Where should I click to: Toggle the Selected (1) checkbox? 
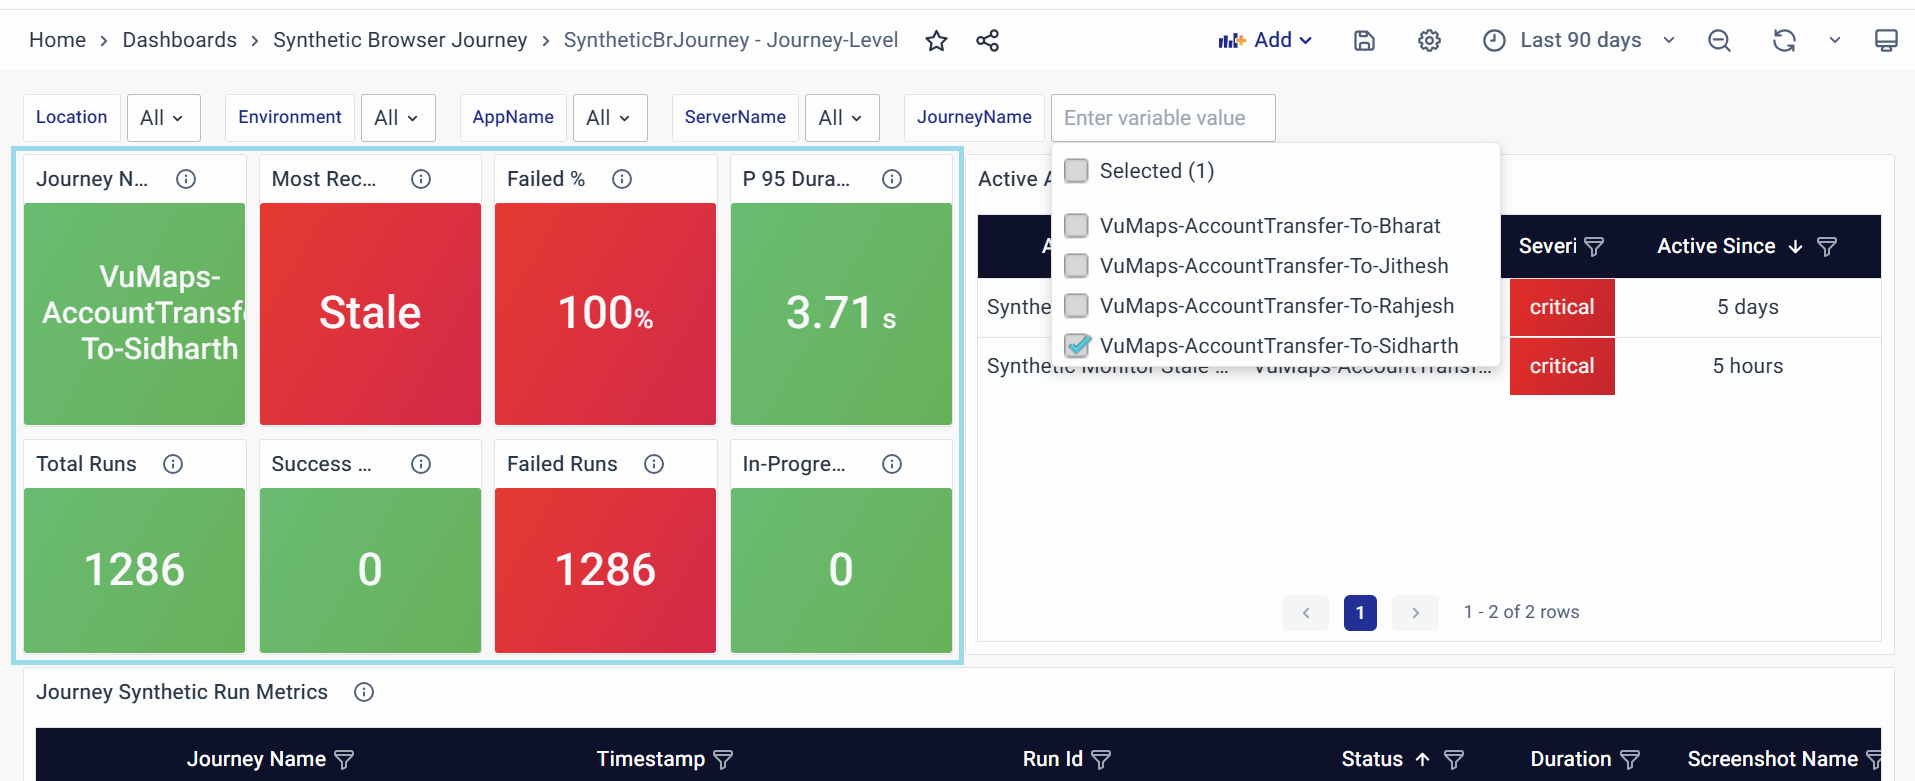pos(1077,171)
